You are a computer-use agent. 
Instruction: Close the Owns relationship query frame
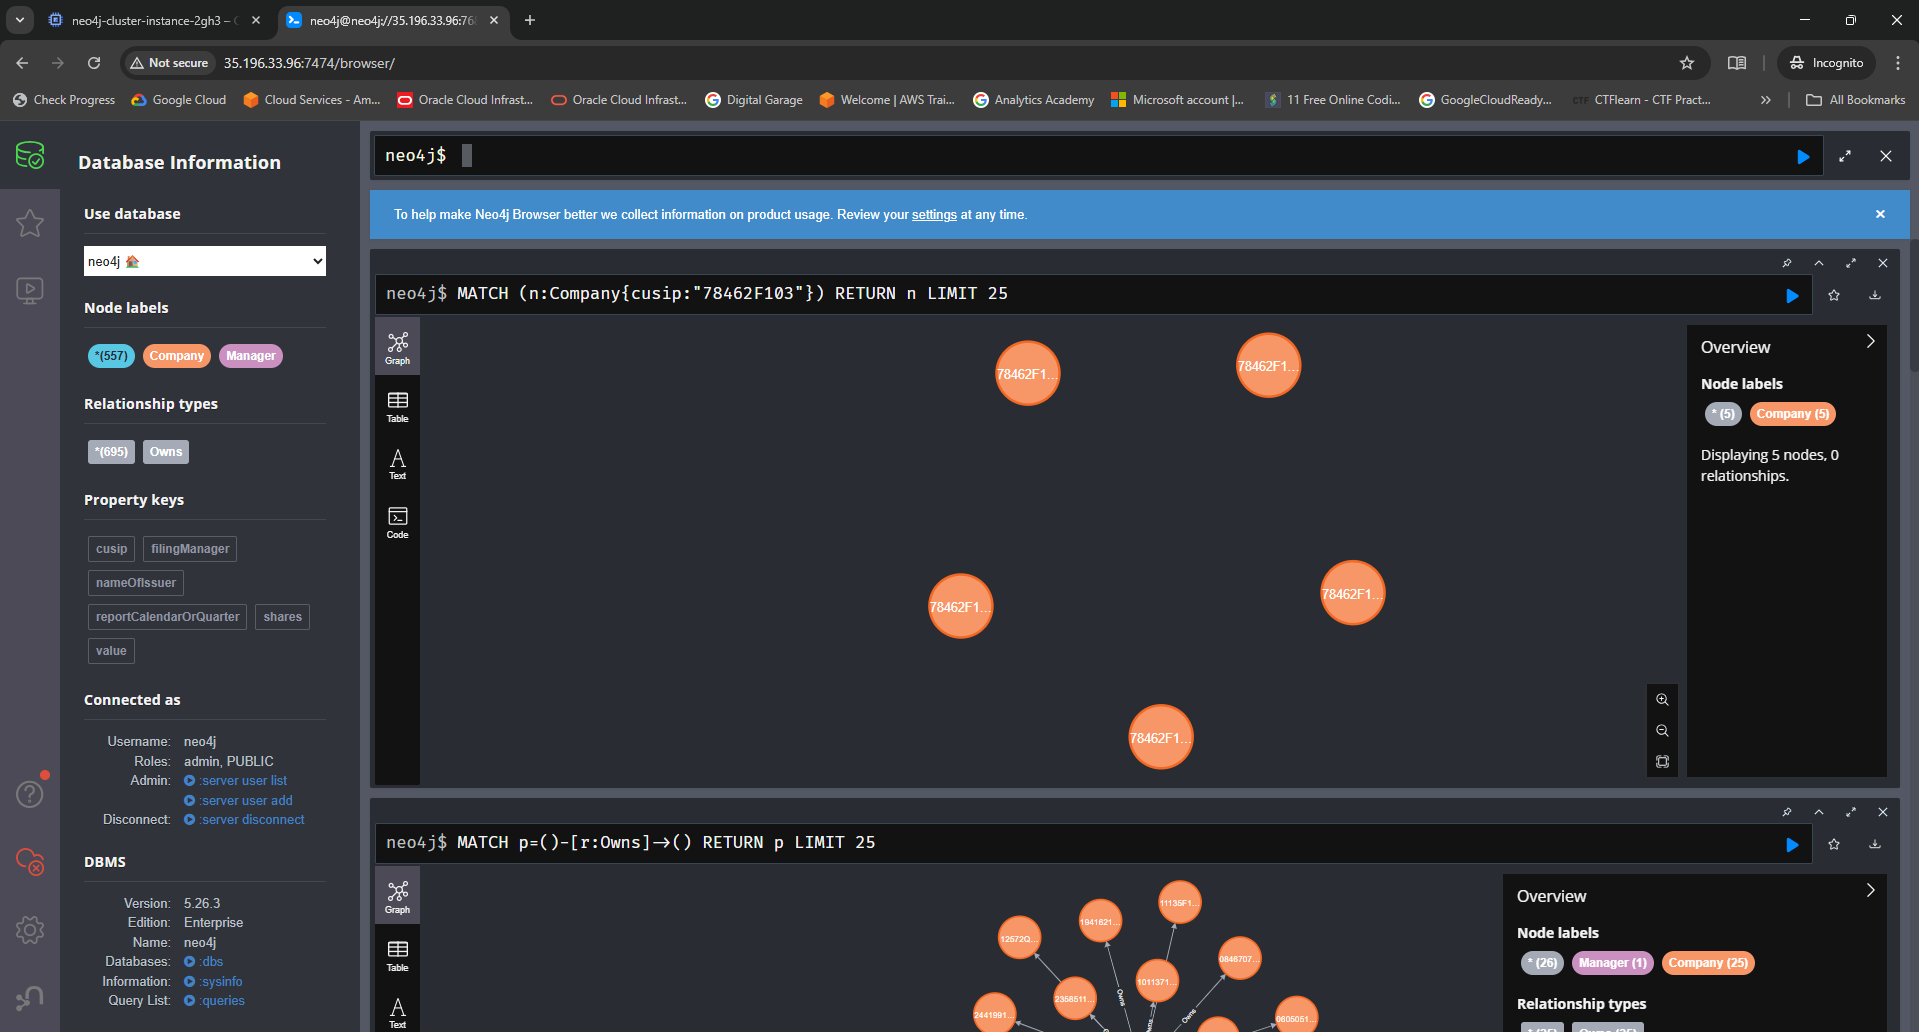(1883, 812)
